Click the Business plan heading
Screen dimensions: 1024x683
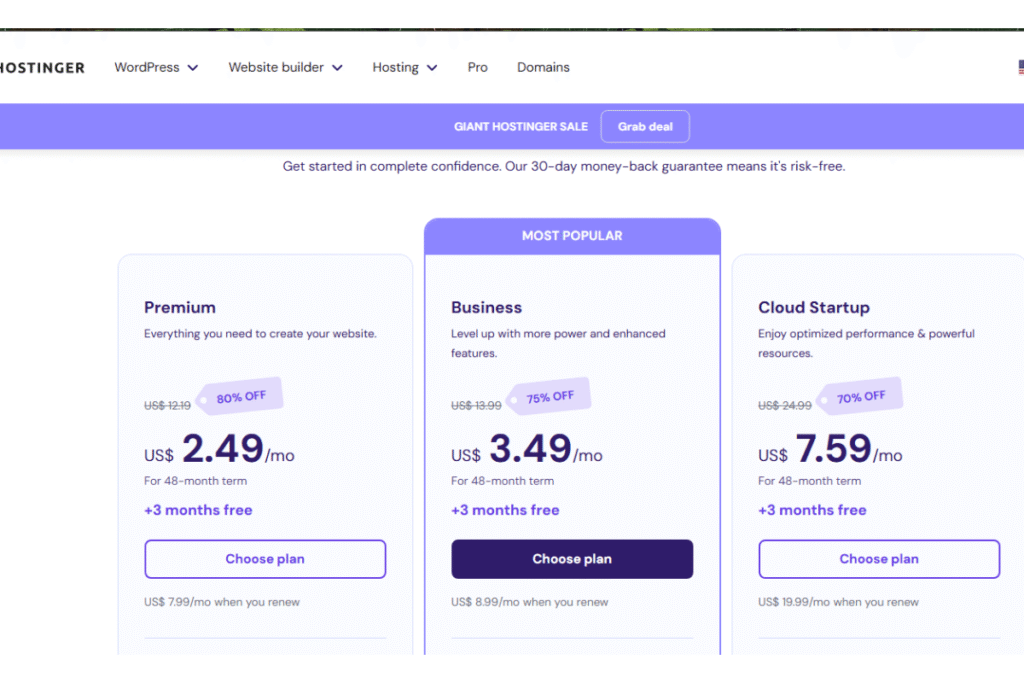[x=487, y=308]
